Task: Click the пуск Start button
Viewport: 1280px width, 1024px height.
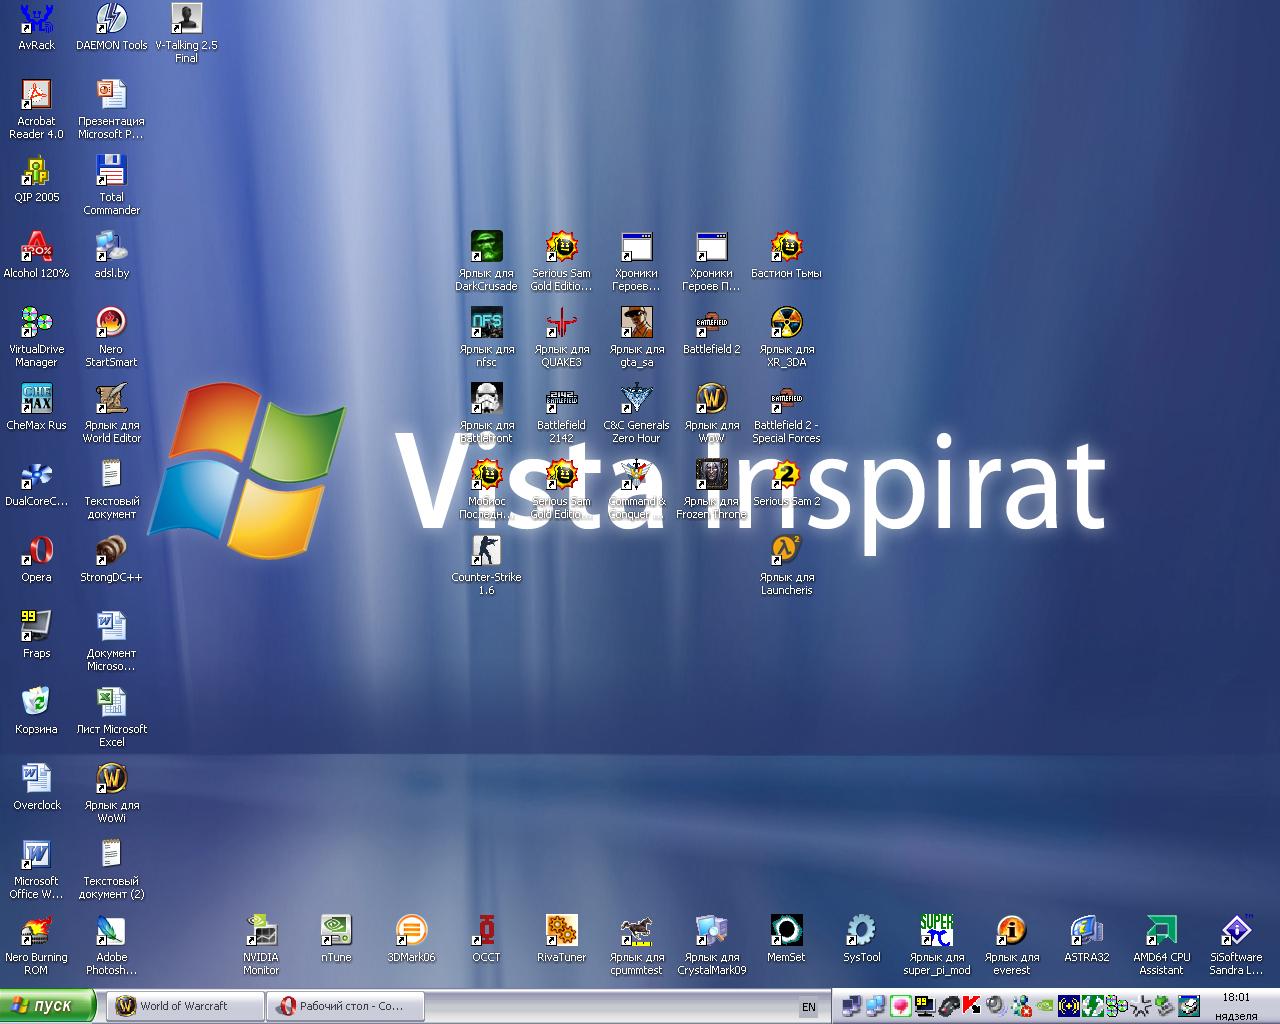Action: click(48, 1006)
